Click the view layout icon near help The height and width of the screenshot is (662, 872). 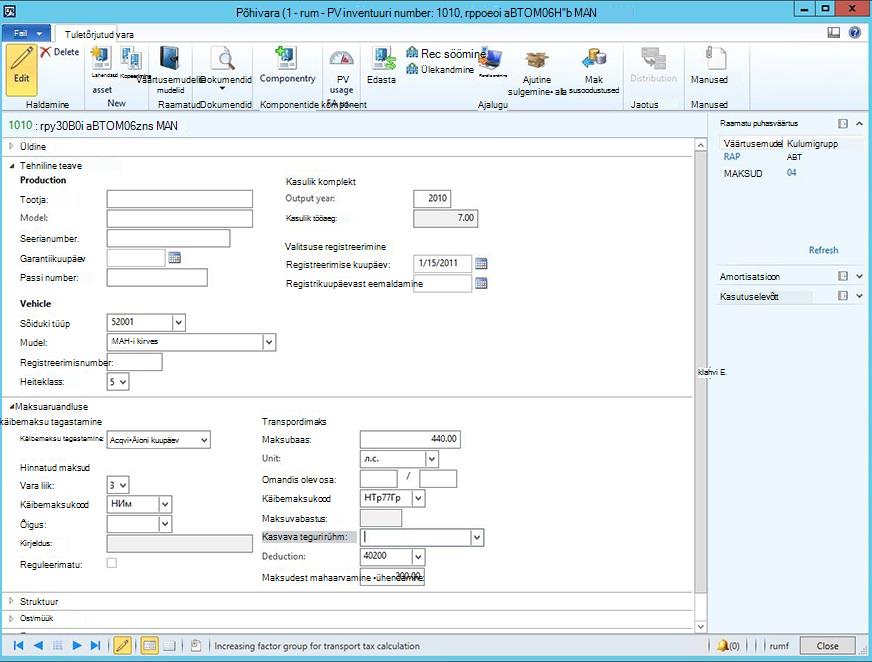[x=834, y=33]
